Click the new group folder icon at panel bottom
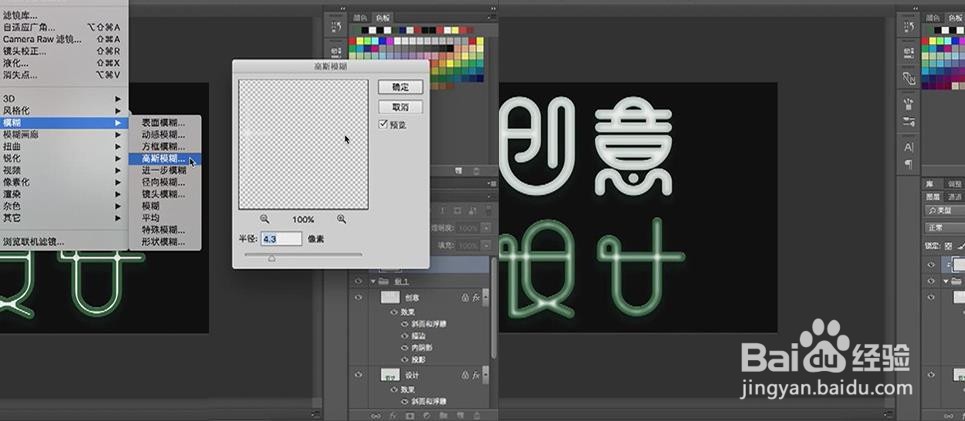 (442, 415)
